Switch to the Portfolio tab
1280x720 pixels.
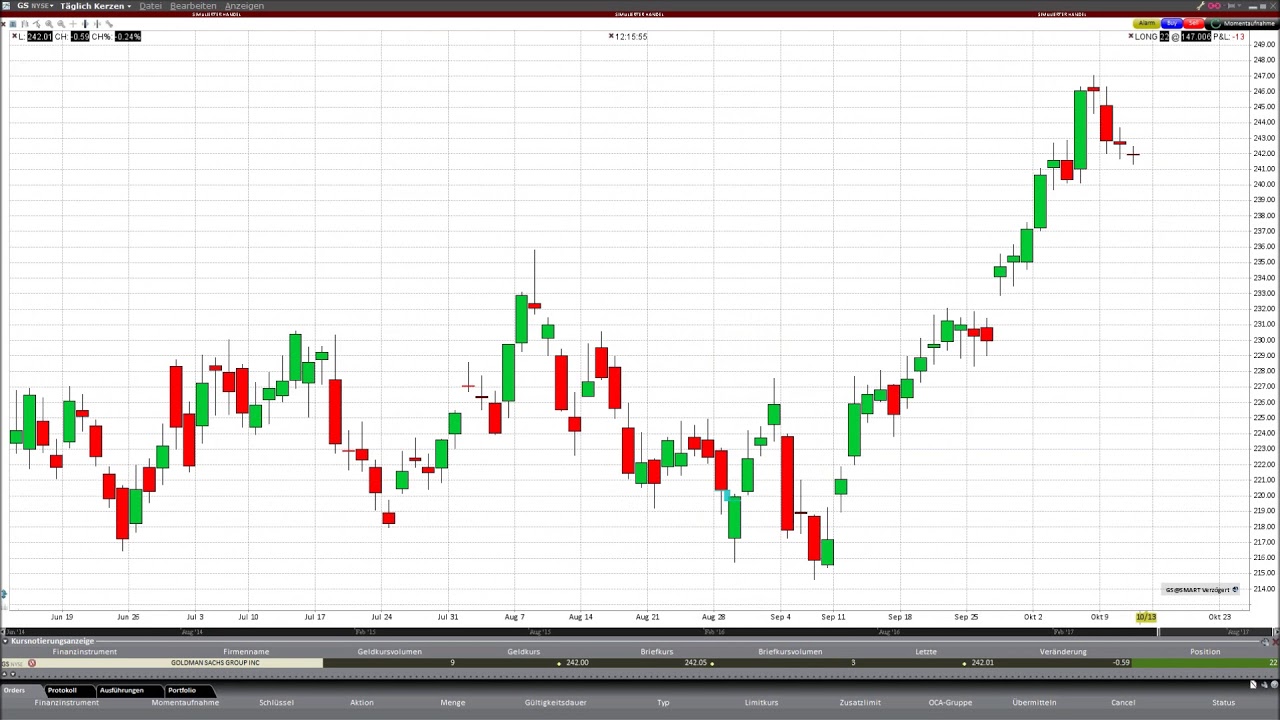(x=182, y=690)
